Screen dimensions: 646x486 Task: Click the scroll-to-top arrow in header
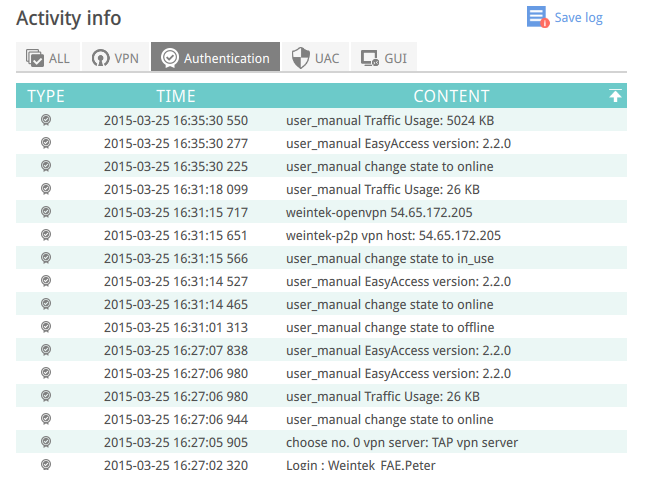point(615,96)
